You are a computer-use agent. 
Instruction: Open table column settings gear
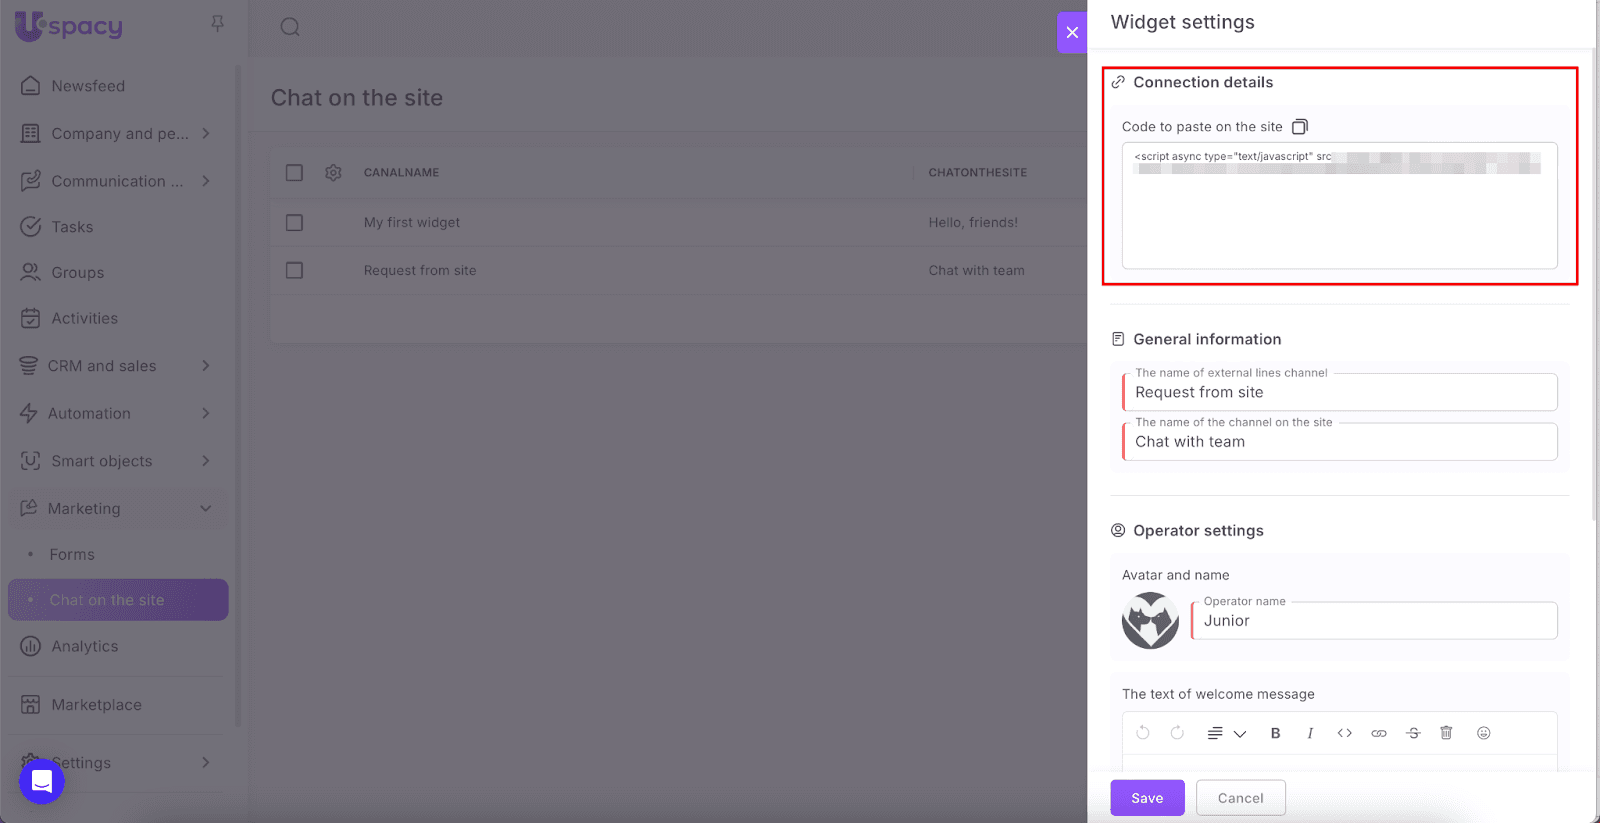[333, 173]
